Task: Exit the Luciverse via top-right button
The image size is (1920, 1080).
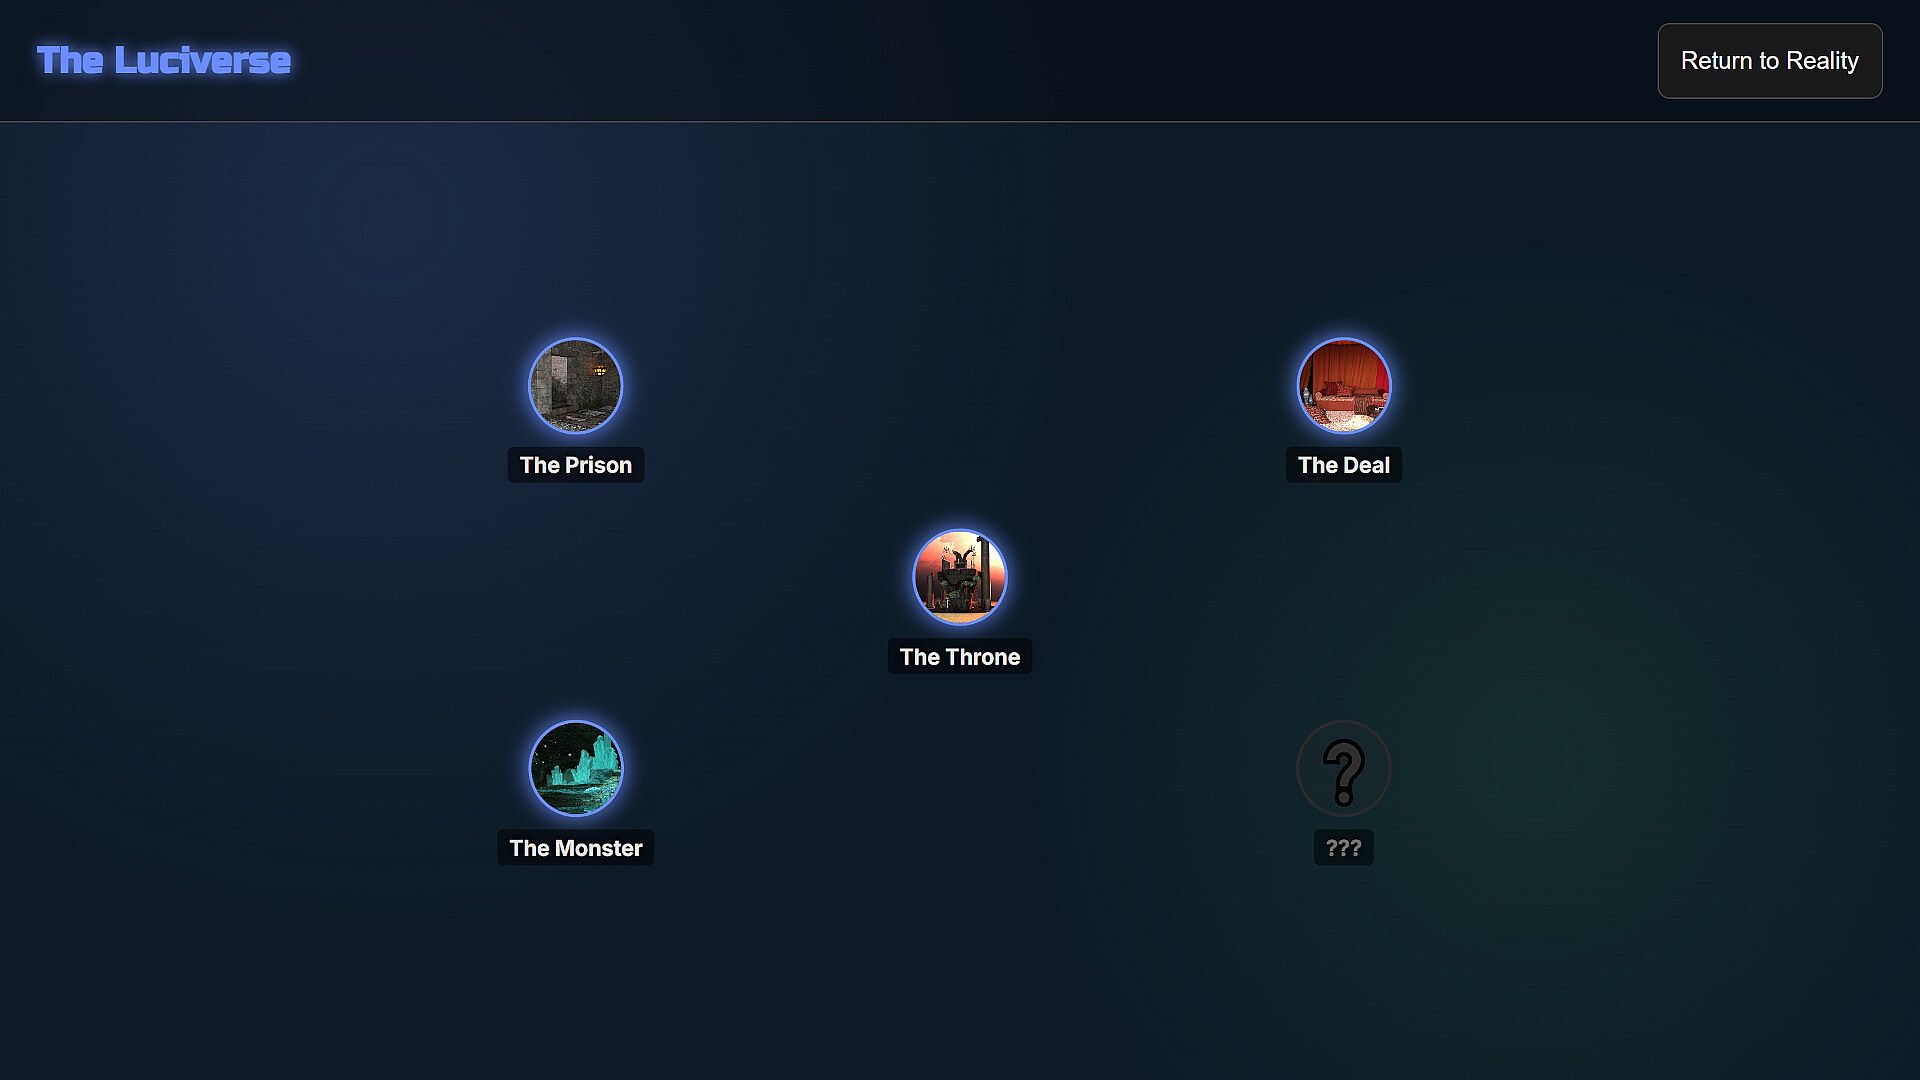Action: (x=1769, y=61)
